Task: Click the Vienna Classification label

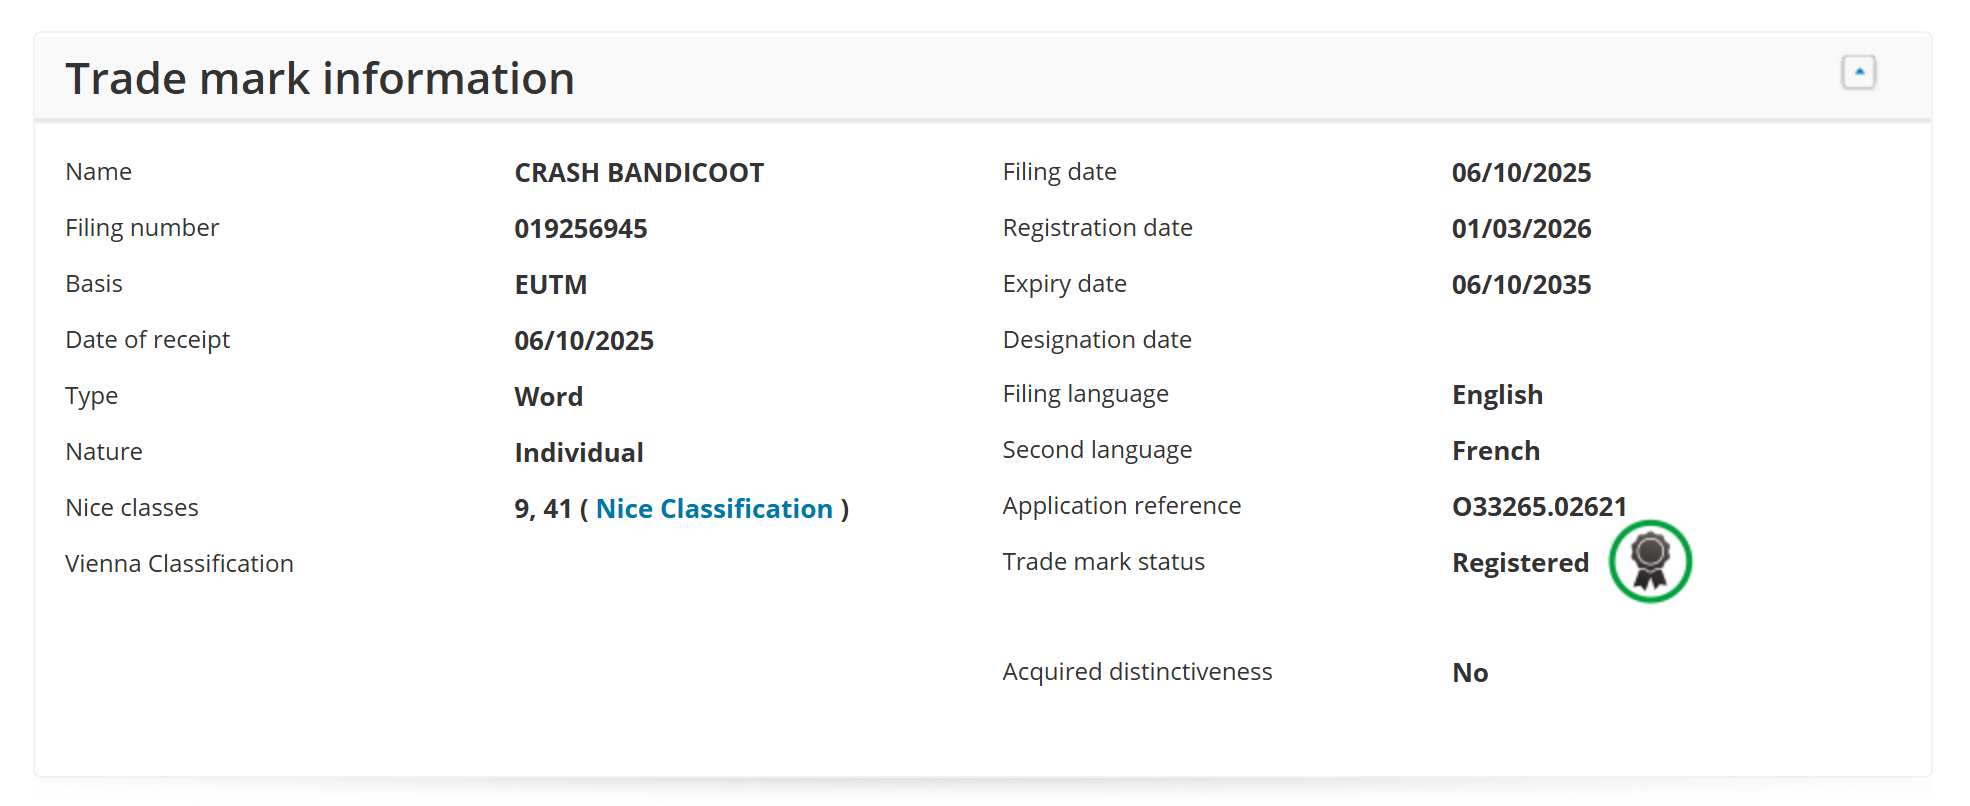Action: pyautogui.click(x=179, y=564)
